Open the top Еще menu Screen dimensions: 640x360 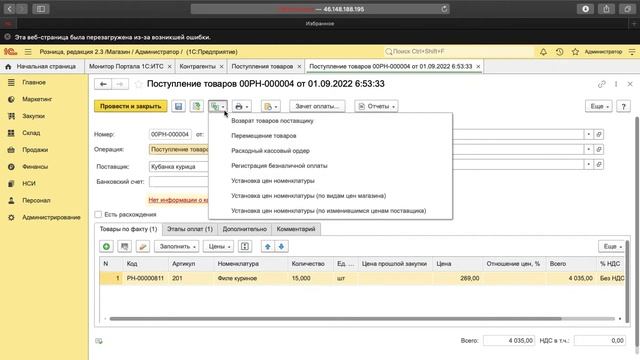(x=599, y=106)
